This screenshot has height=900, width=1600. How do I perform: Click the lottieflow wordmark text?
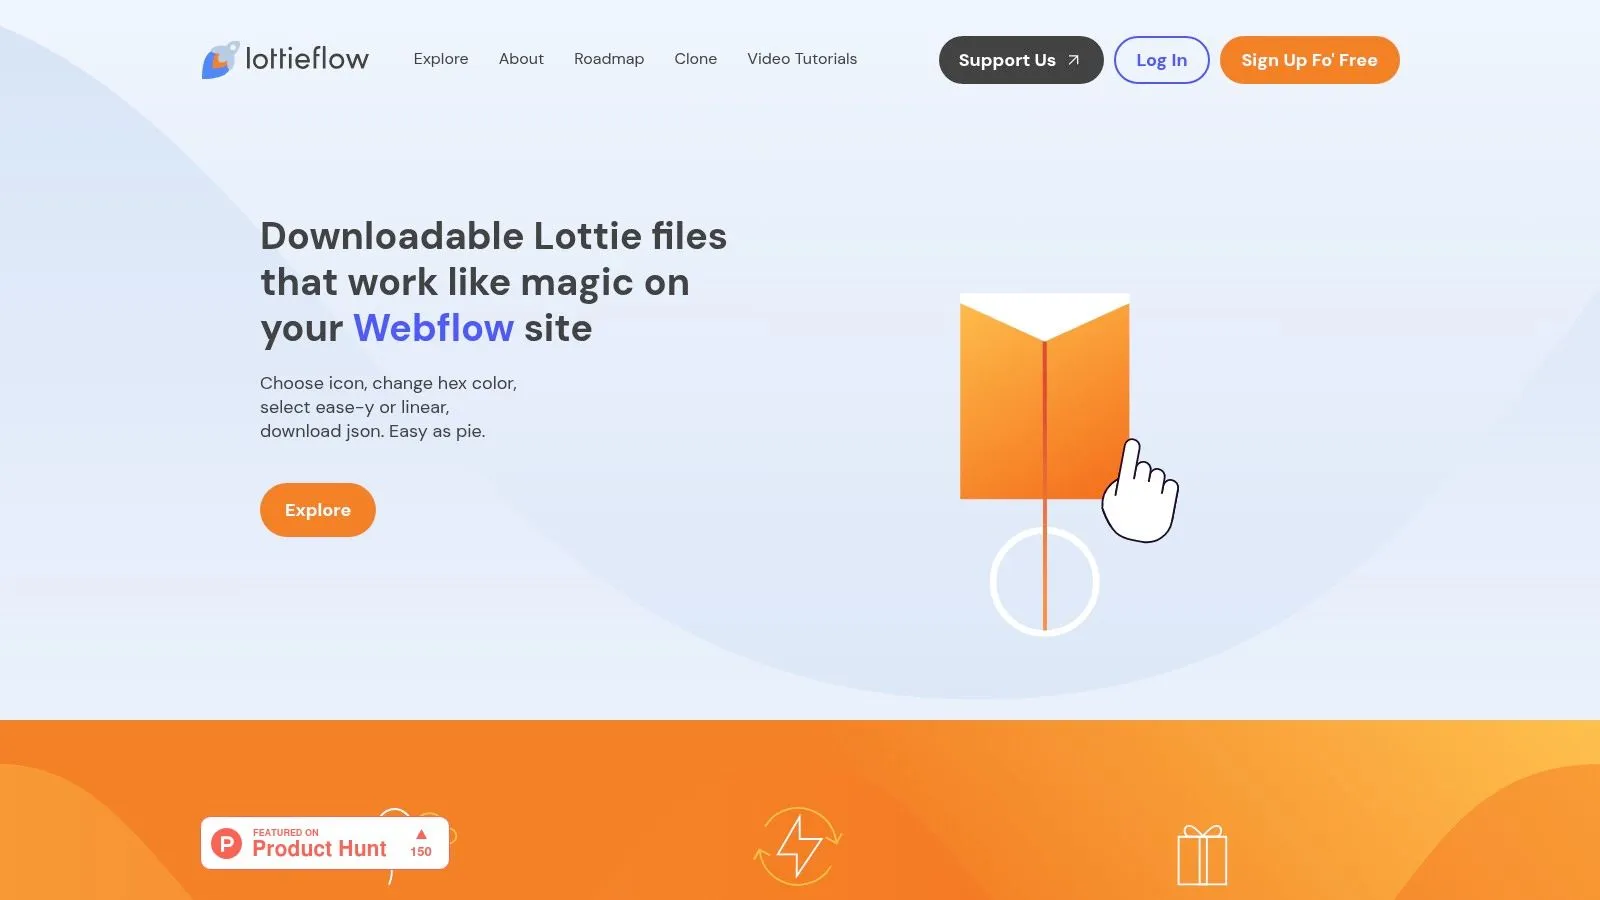tap(307, 59)
